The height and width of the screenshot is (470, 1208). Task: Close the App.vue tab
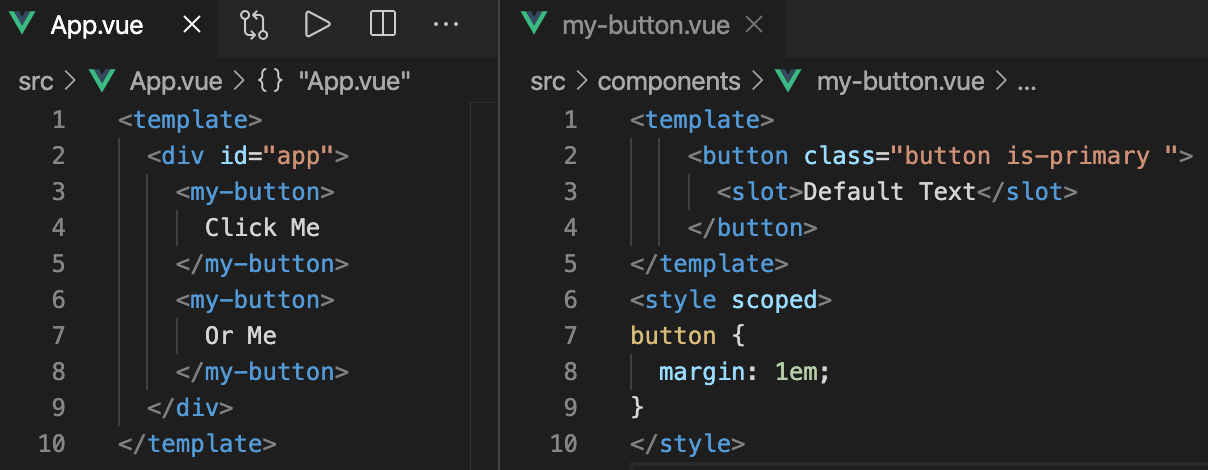pos(191,25)
